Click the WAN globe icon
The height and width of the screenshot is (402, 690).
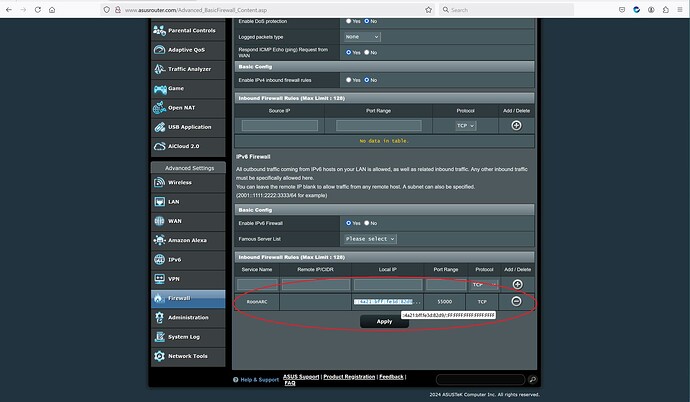(159, 221)
